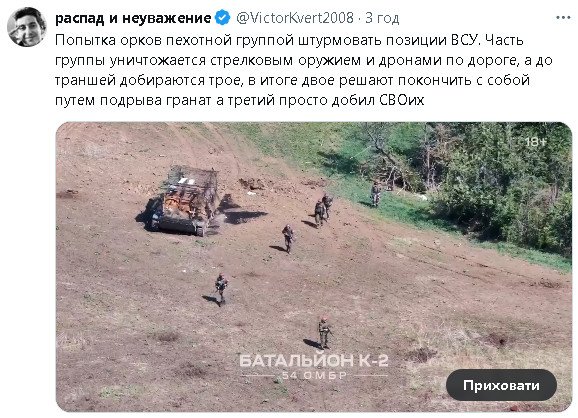Click the tweet line starting with путем подрыва

pos(240,100)
